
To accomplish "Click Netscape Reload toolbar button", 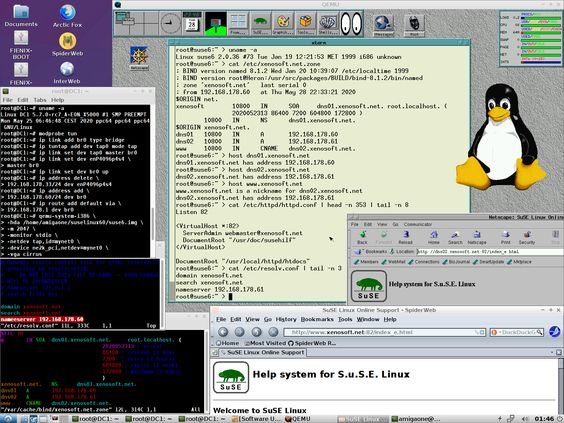I will pos(405,238).
